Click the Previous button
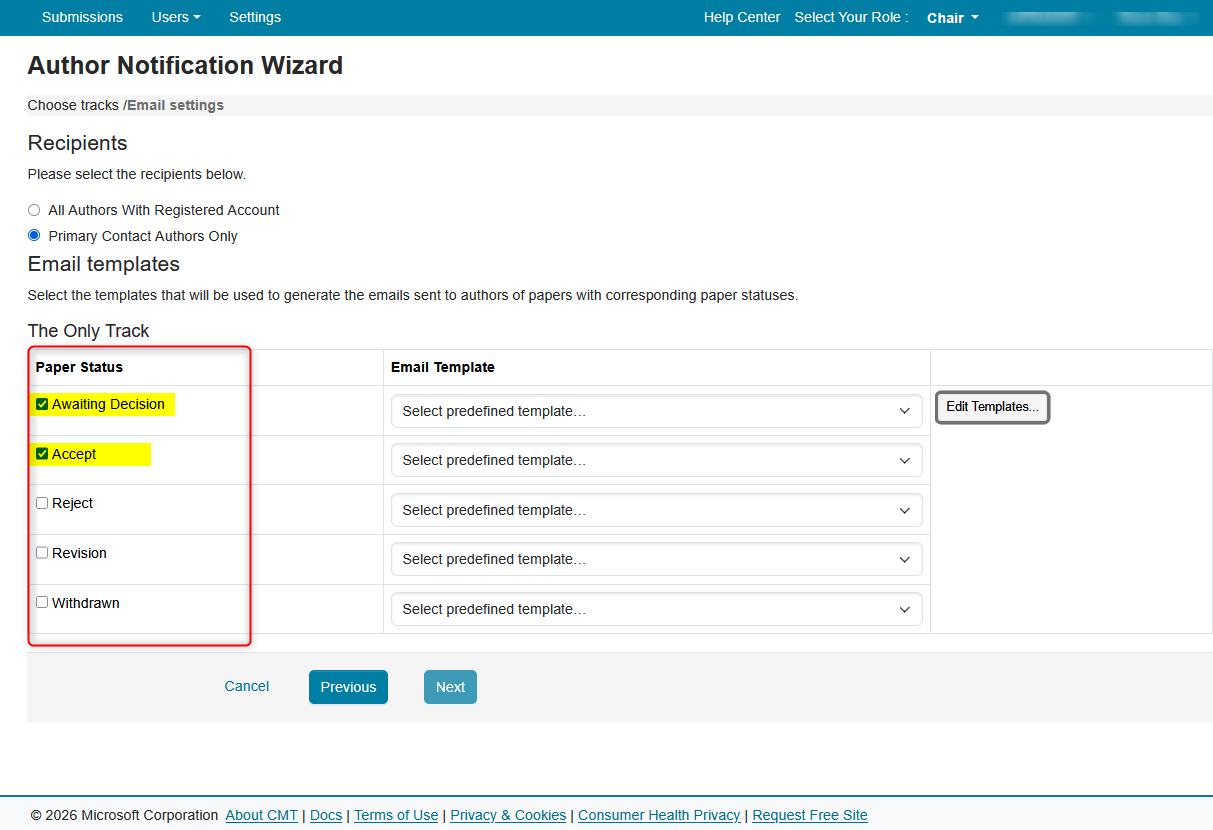Viewport: 1213px width, 830px height. tap(348, 687)
